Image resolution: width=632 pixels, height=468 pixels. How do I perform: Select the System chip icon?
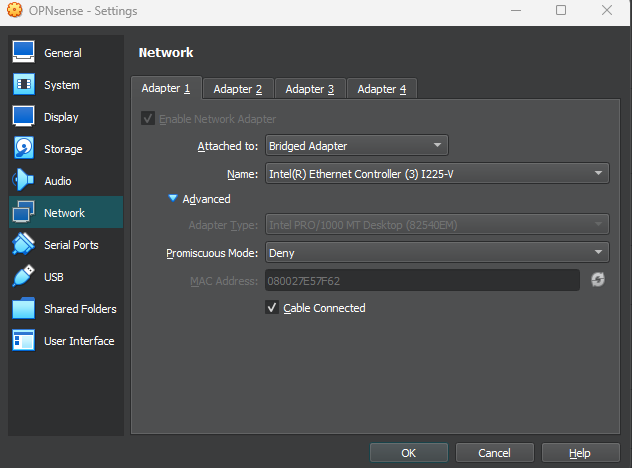pos(24,85)
